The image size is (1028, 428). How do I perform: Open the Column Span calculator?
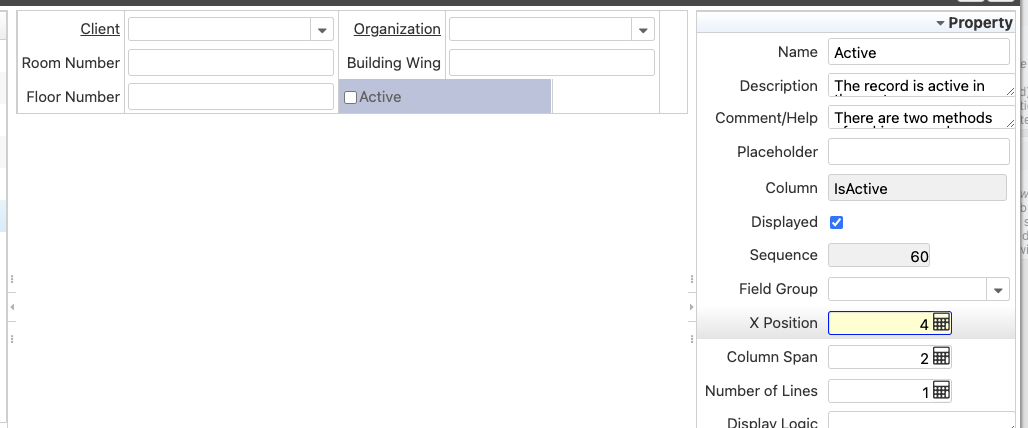pos(941,357)
